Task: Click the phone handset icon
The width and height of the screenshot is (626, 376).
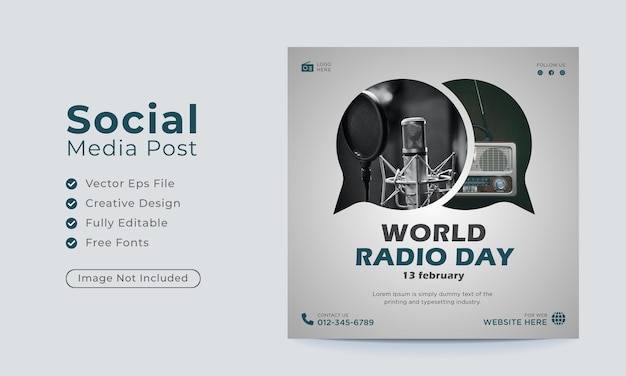Action: pyautogui.click(x=307, y=319)
